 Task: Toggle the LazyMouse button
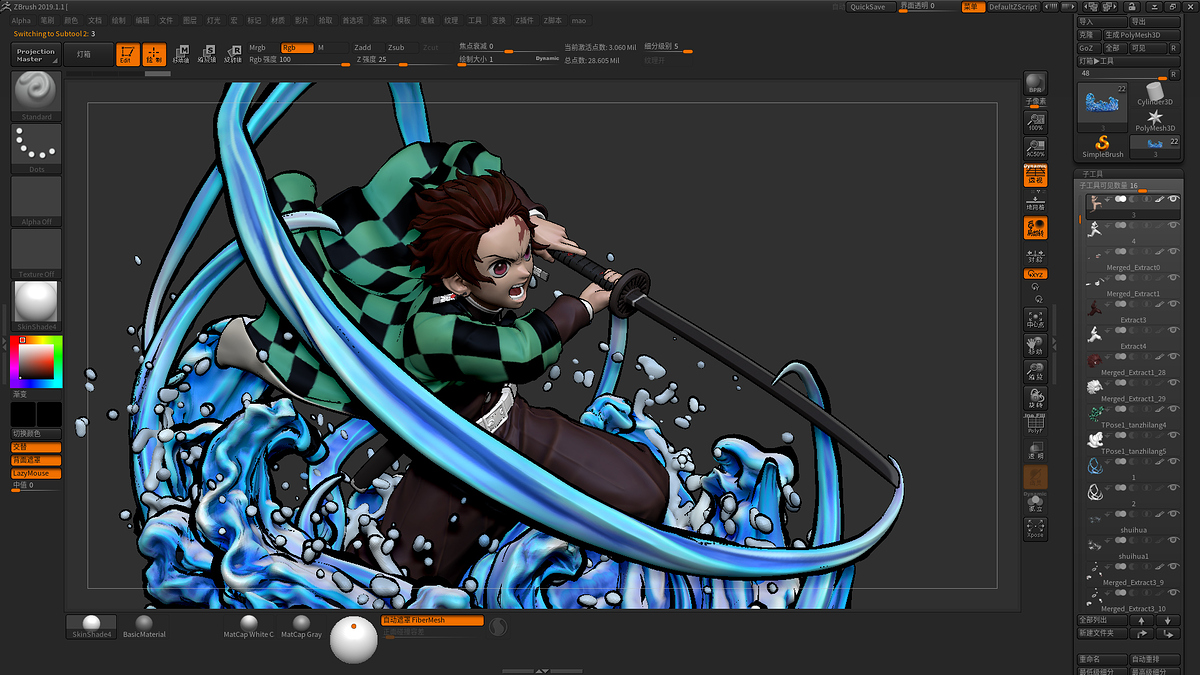point(36,473)
